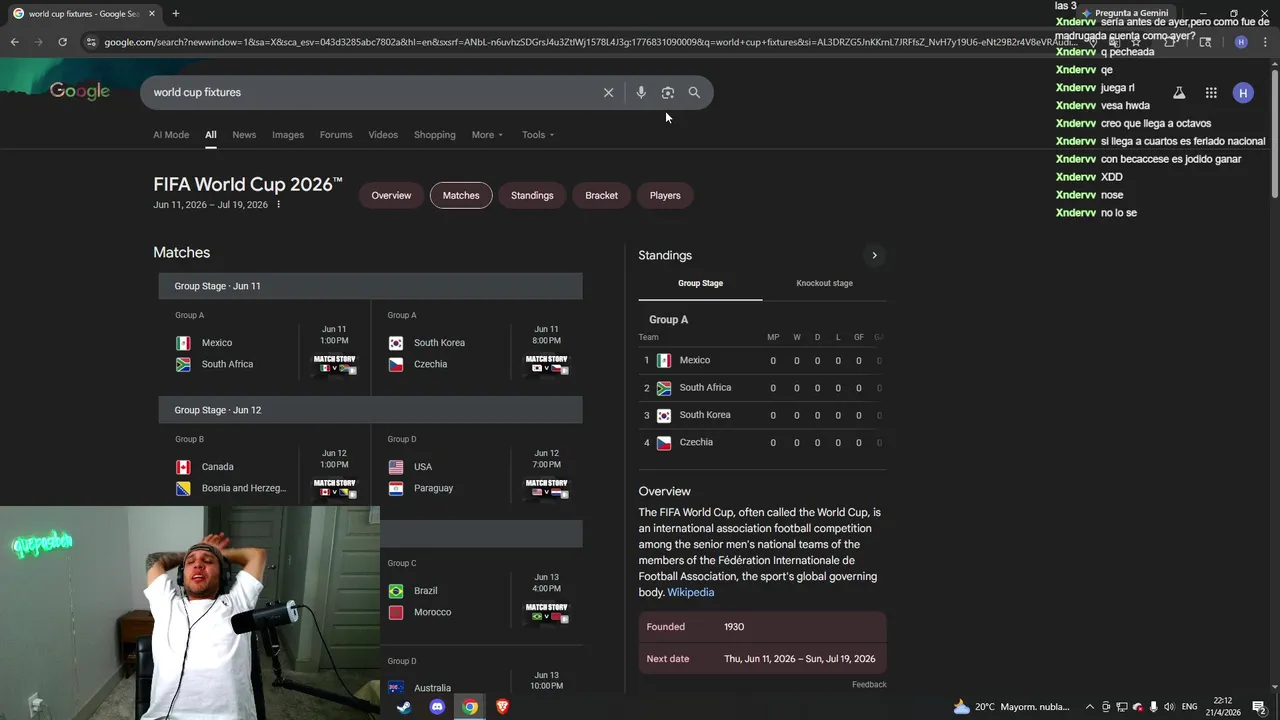Open Match Story for Brazil vs Morocco
1280x720 pixels.
click(x=547, y=612)
